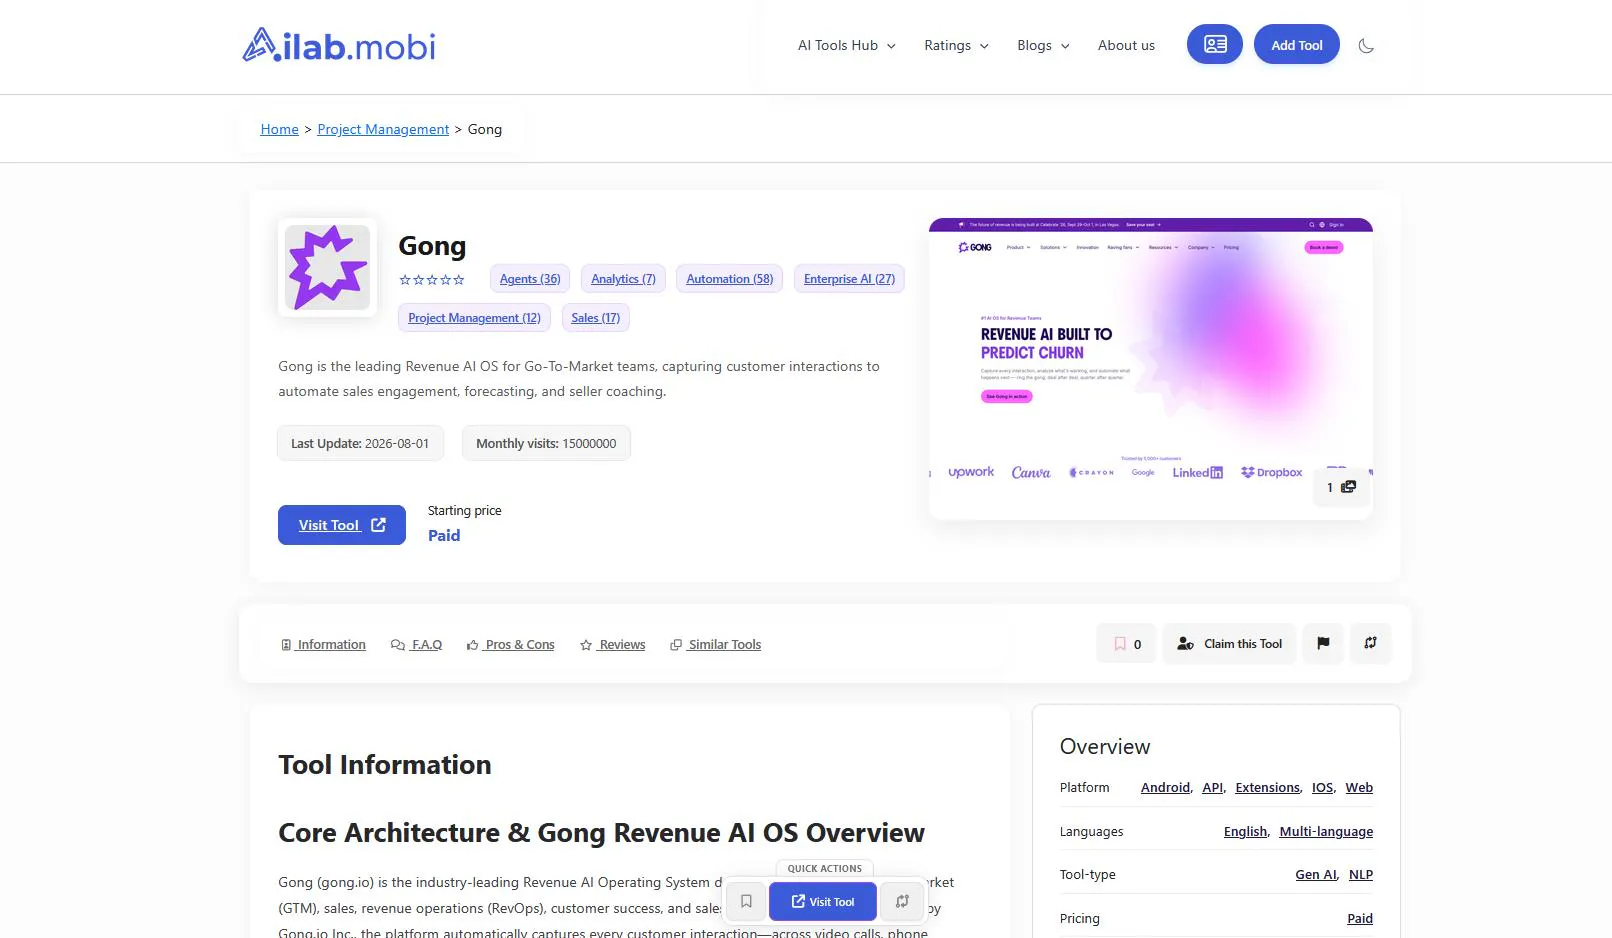This screenshot has width=1612, height=938.
Task: Expand the Blogs dropdown
Action: (x=1043, y=45)
